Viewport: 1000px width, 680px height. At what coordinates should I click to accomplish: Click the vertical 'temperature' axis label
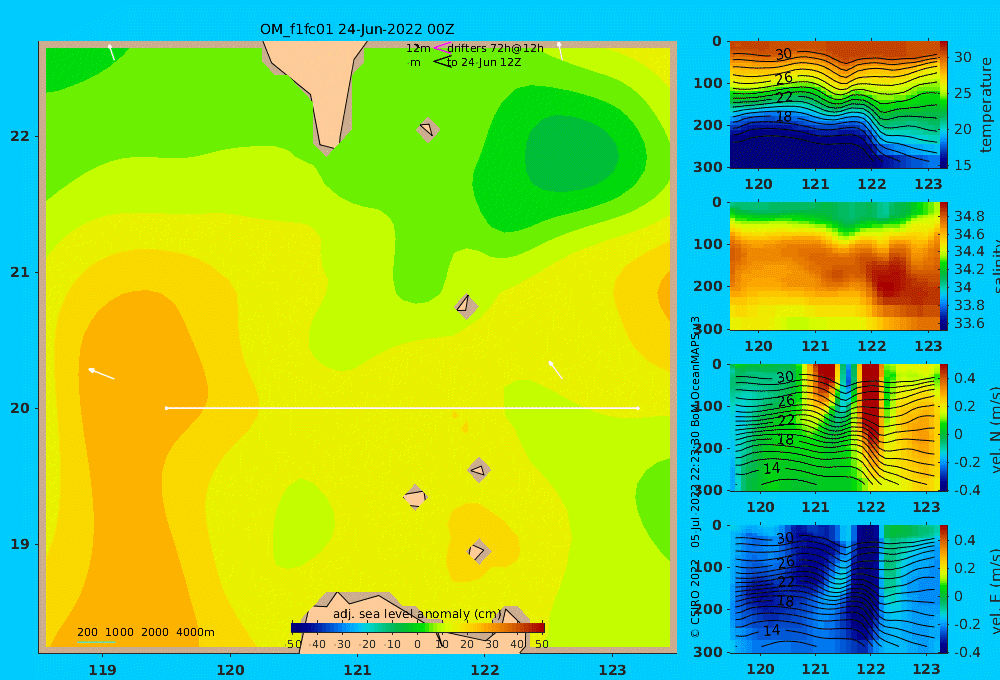click(x=987, y=105)
